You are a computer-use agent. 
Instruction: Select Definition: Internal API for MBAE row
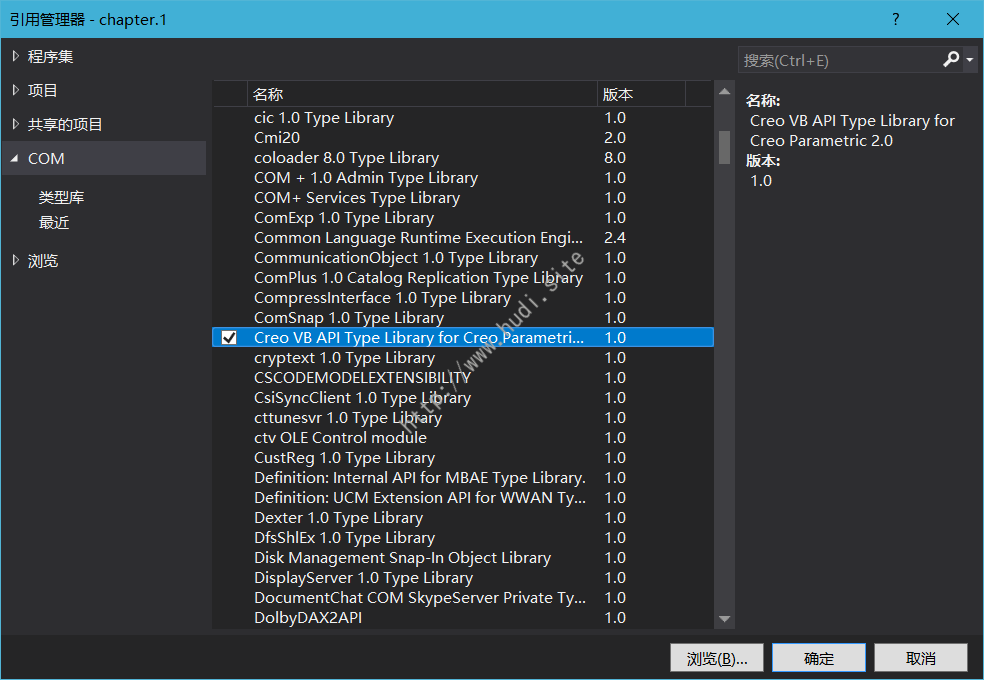click(463, 477)
